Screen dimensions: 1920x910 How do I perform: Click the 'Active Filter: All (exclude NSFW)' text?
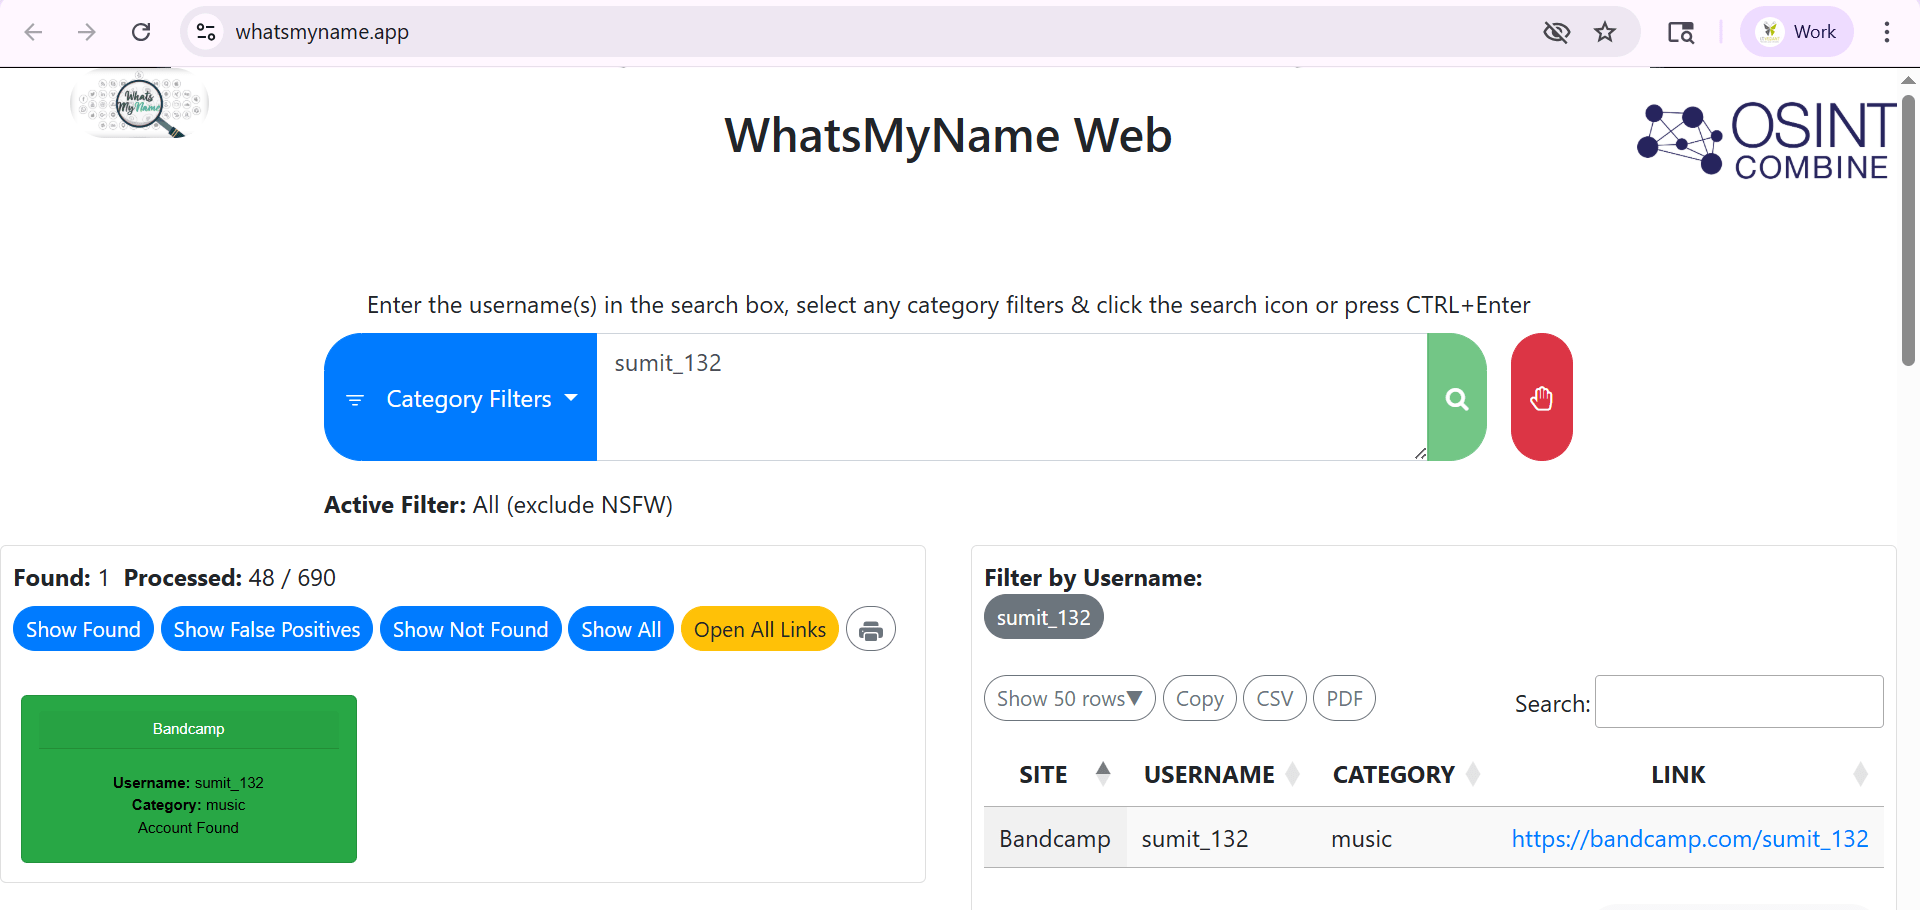[x=498, y=505]
